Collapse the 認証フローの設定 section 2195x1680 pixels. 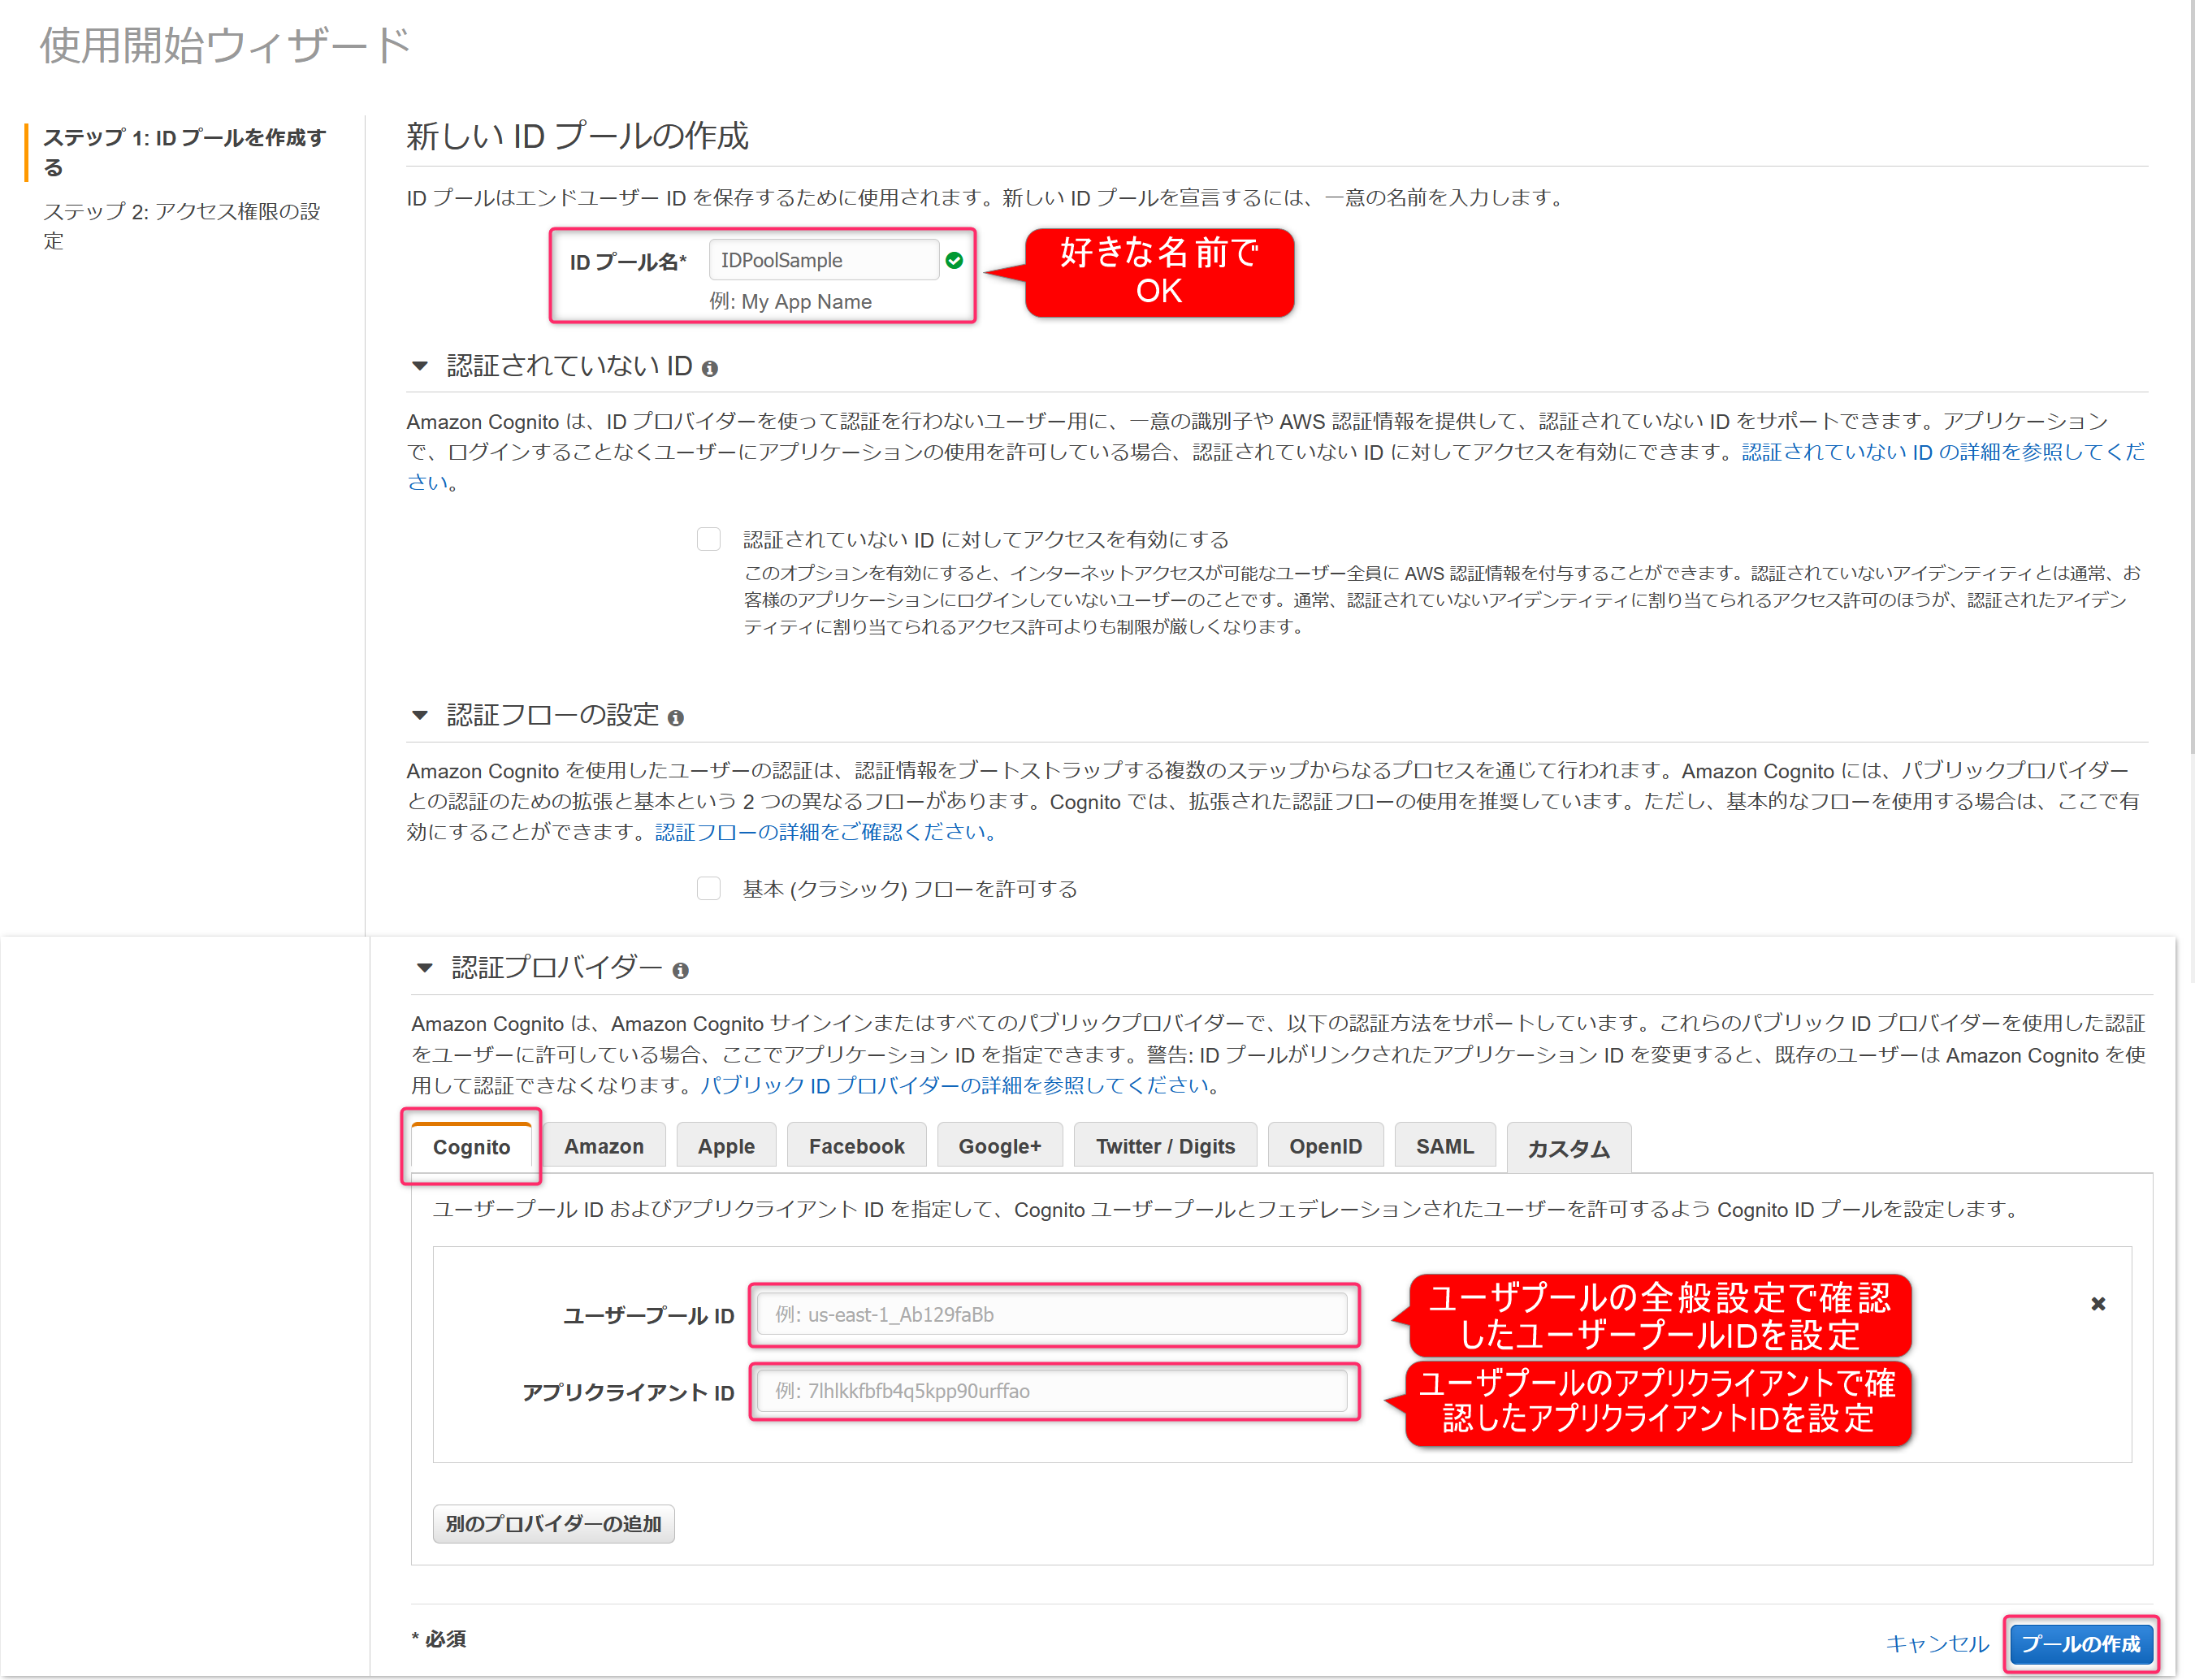pyautogui.click(x=420, y=716)
